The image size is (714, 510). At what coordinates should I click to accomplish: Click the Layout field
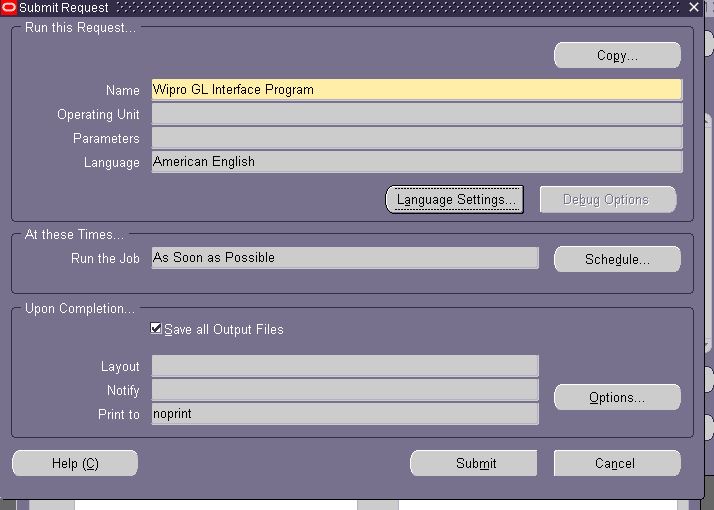(x=345, y=366)
